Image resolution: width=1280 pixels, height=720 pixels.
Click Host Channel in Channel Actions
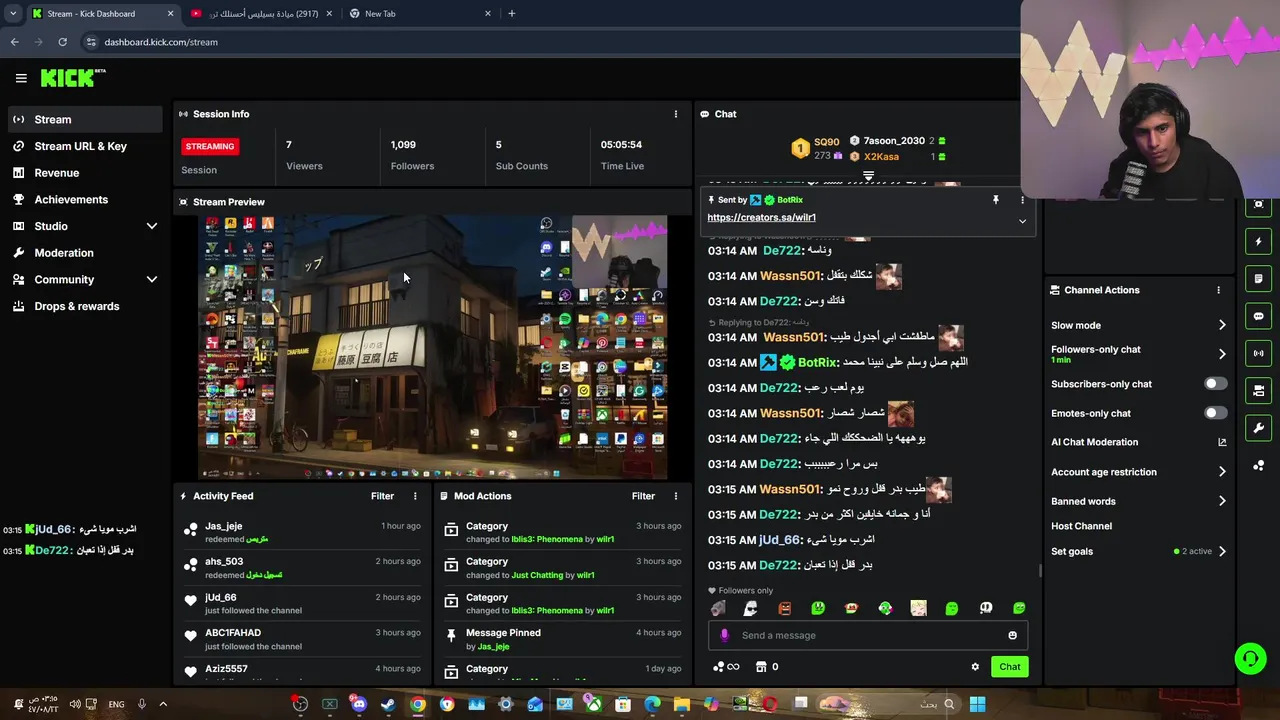point(1081,526)
